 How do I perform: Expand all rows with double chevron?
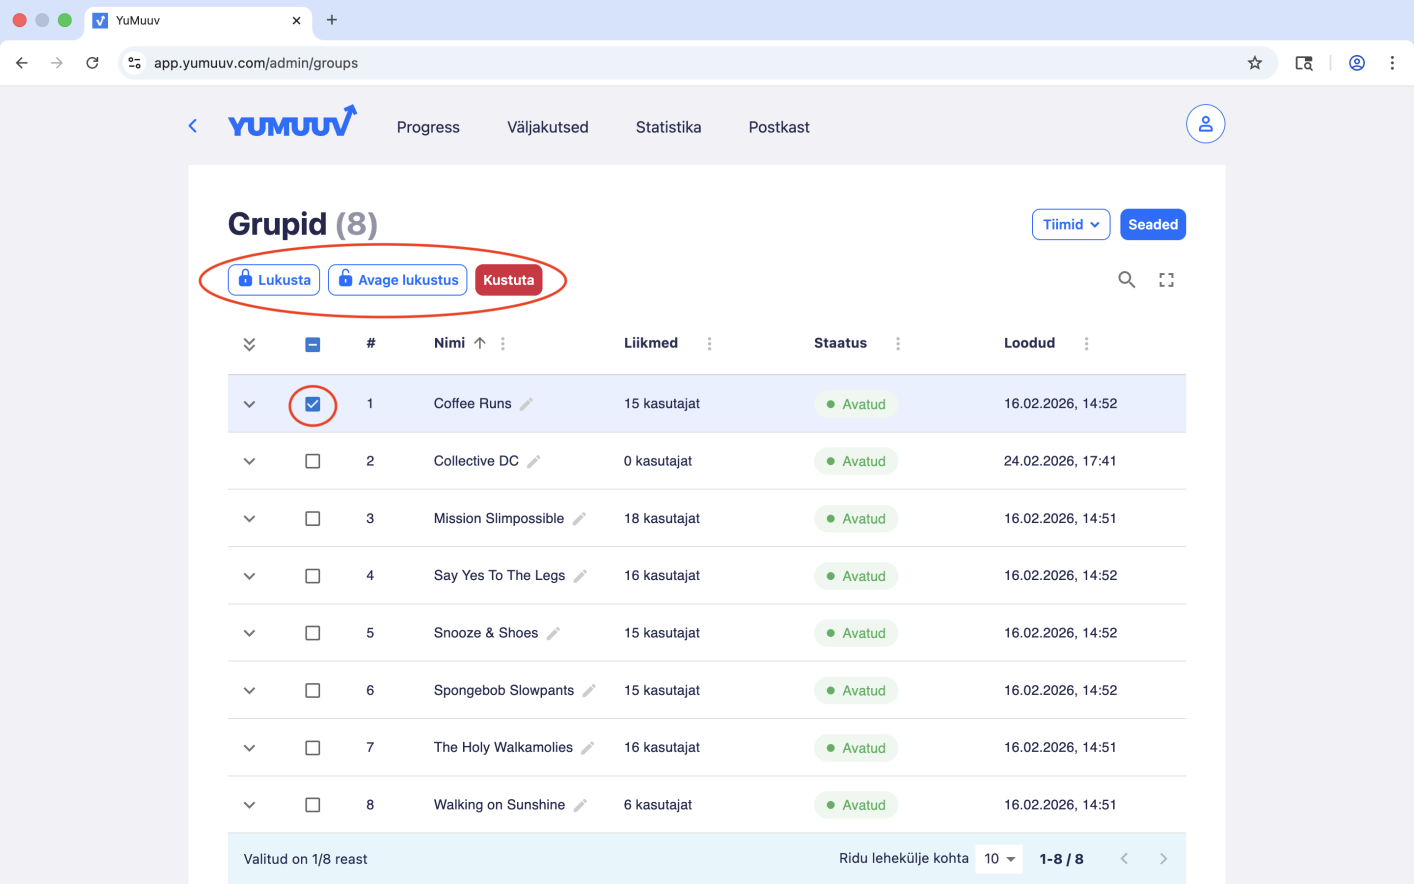(x=249, y=344)
